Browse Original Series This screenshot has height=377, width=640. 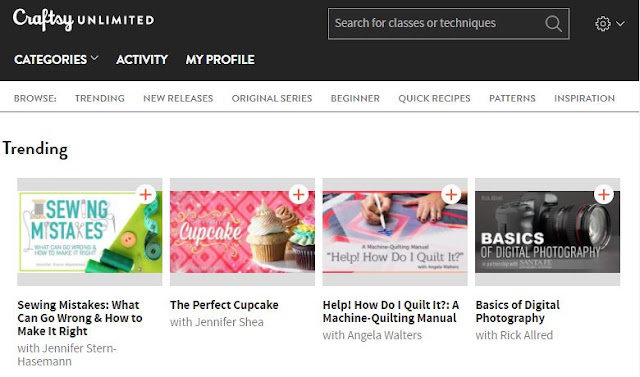pyautogui.click(x=272, y=98)
